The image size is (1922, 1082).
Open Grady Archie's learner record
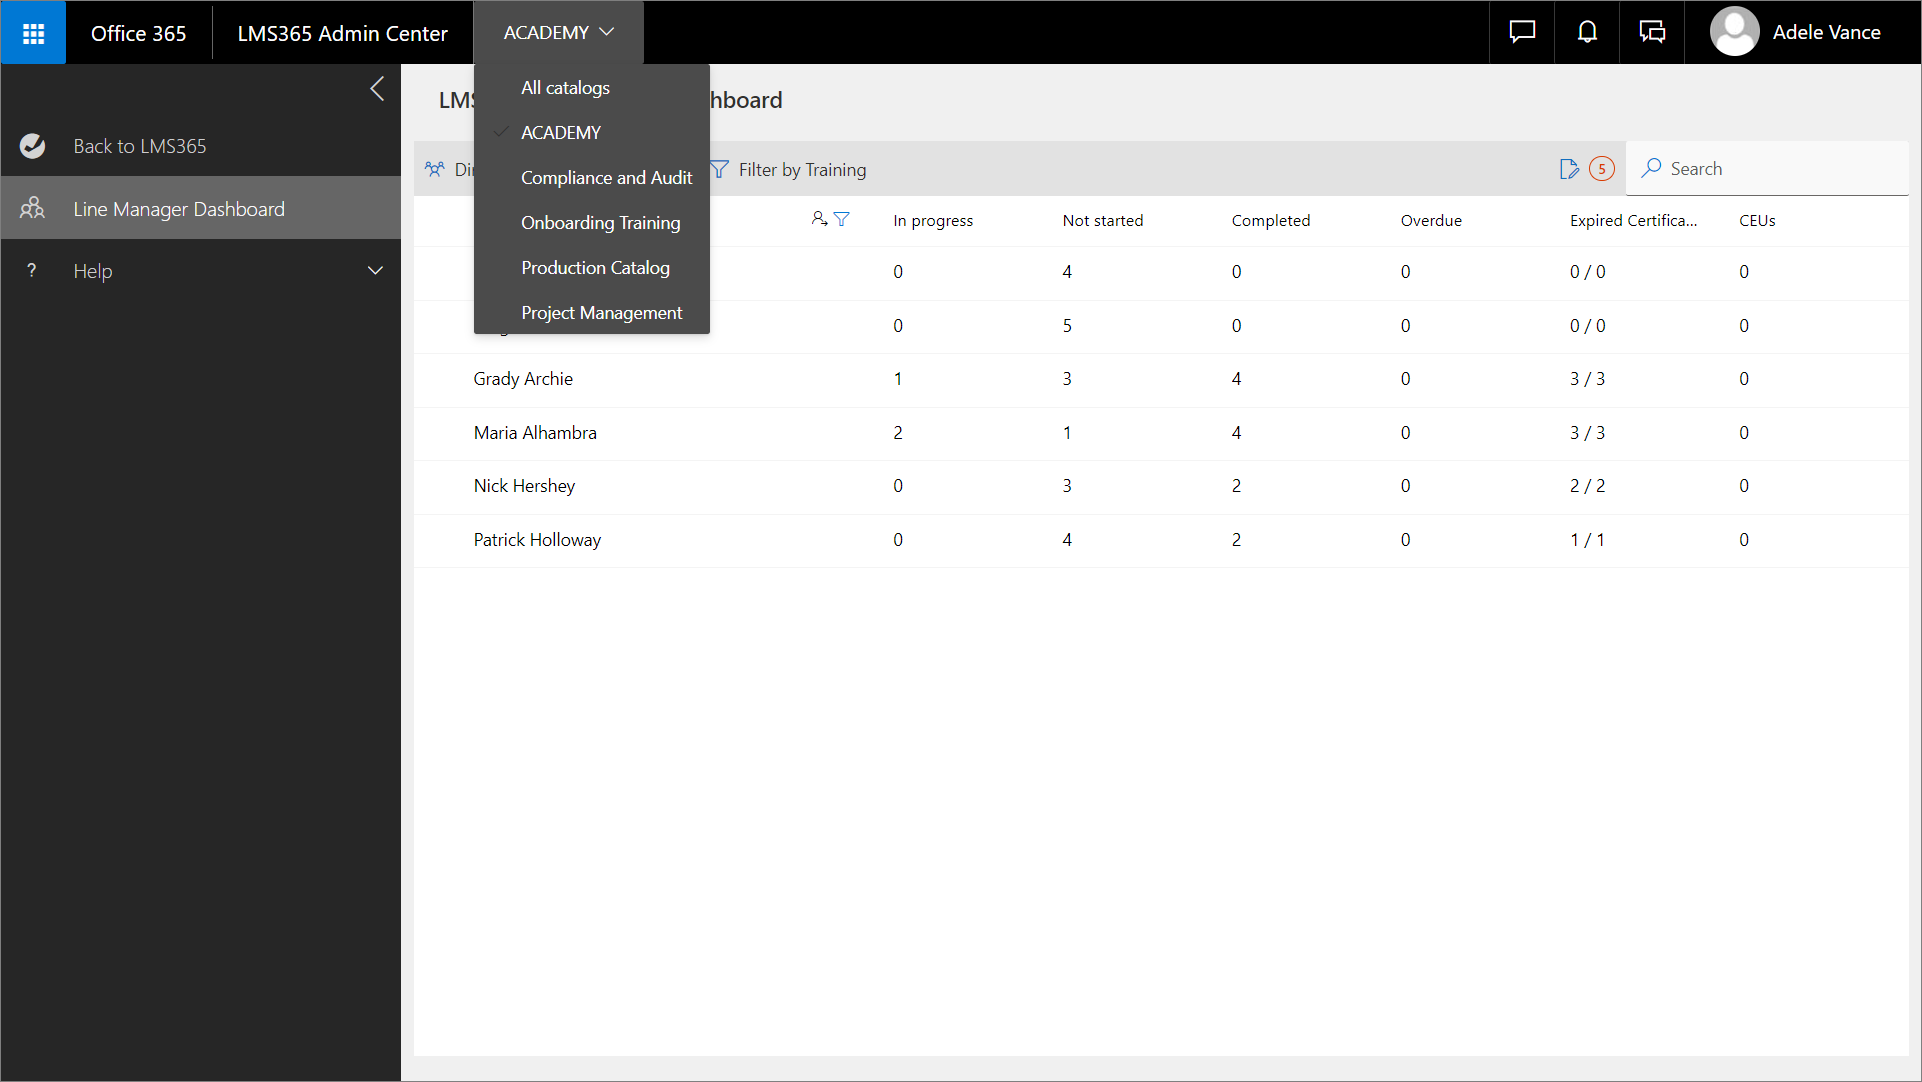point(523,379)
